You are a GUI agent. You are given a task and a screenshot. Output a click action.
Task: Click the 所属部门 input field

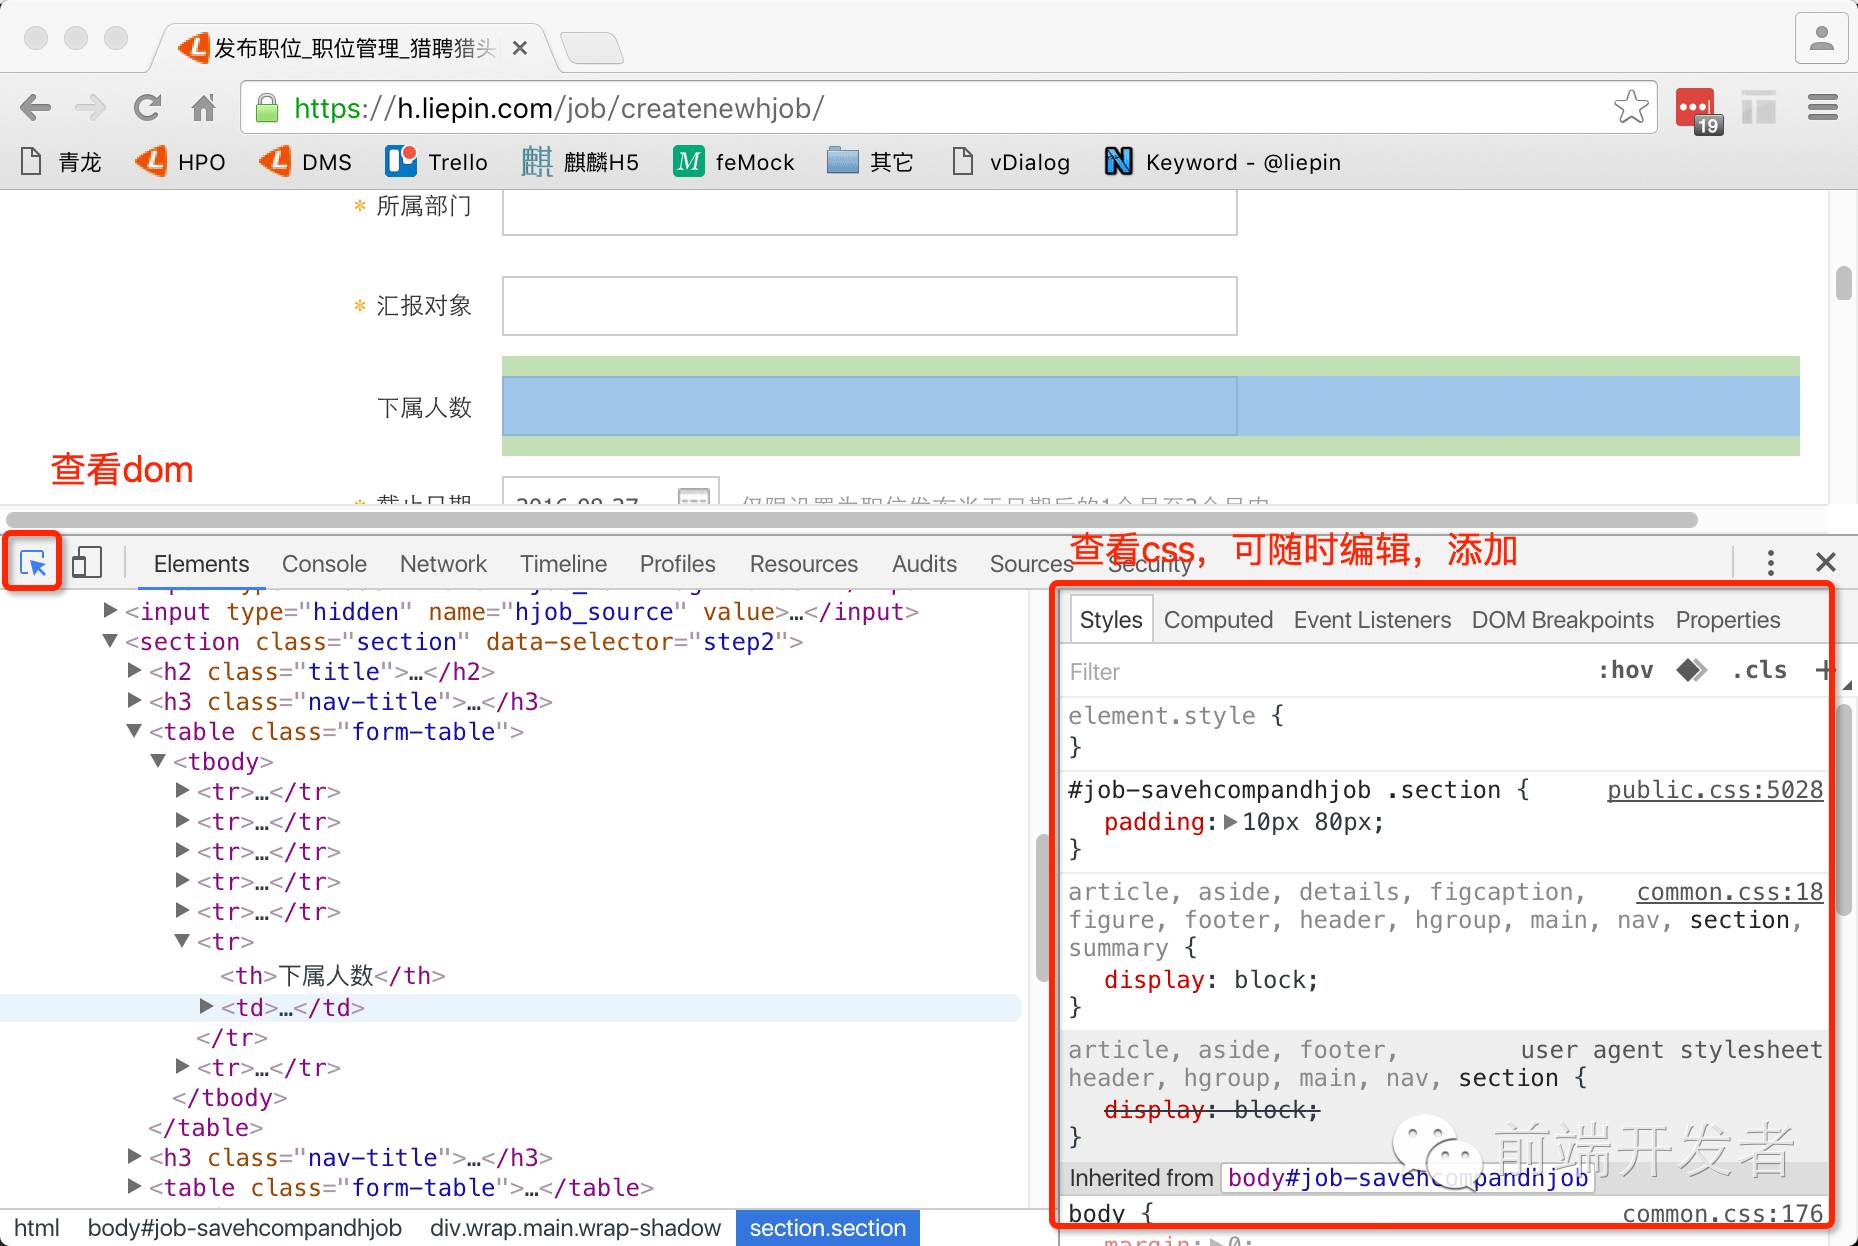pyautogui.click(x=869, y=212)
